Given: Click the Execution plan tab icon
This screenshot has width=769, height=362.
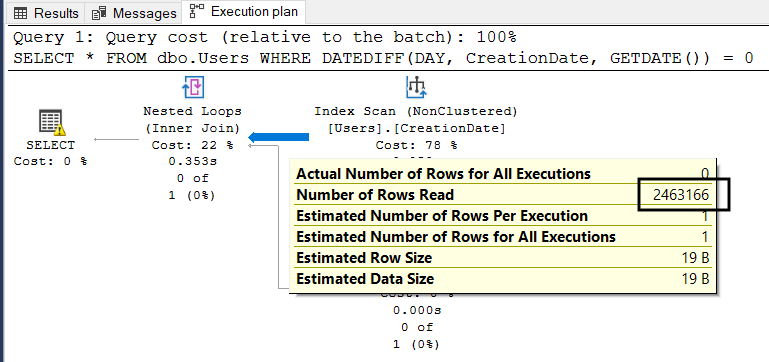Looking at the screenshot, I should [x=198, y=11].
